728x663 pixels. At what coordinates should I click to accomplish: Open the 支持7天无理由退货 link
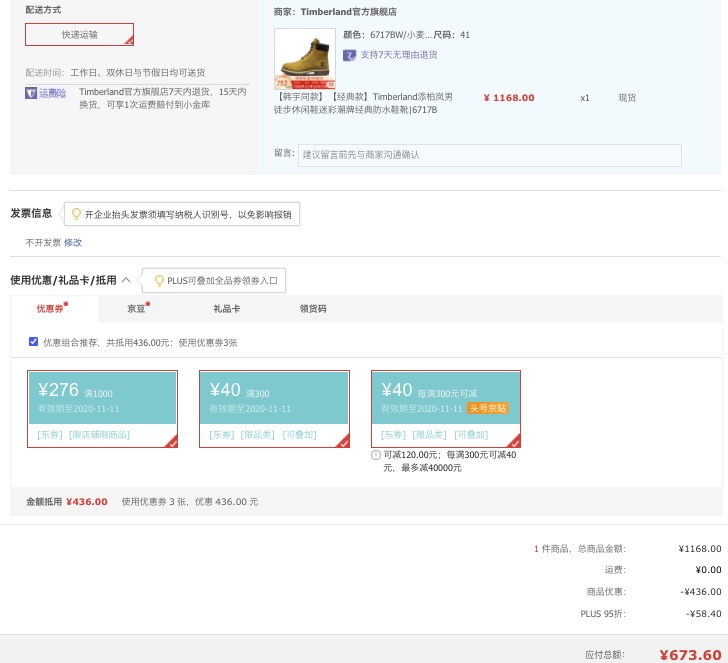pyautogui.click(x=399, y=55)
